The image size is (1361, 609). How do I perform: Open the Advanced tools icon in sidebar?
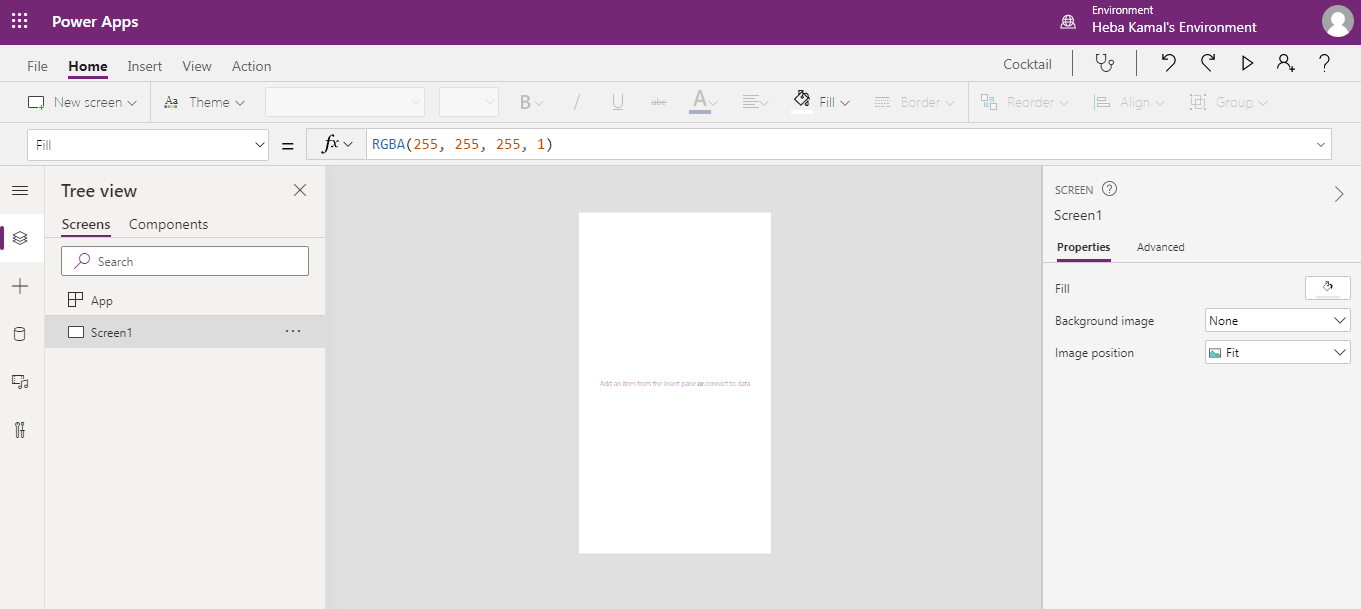20,429
